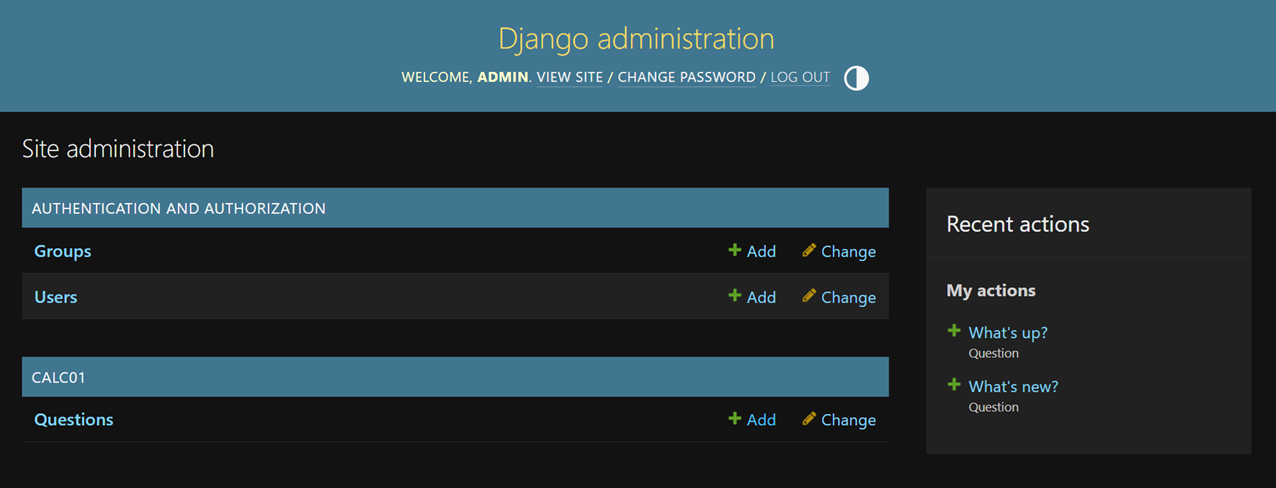Click the green plus icon beside Users

pyautogui.click(x=735, y=296)
